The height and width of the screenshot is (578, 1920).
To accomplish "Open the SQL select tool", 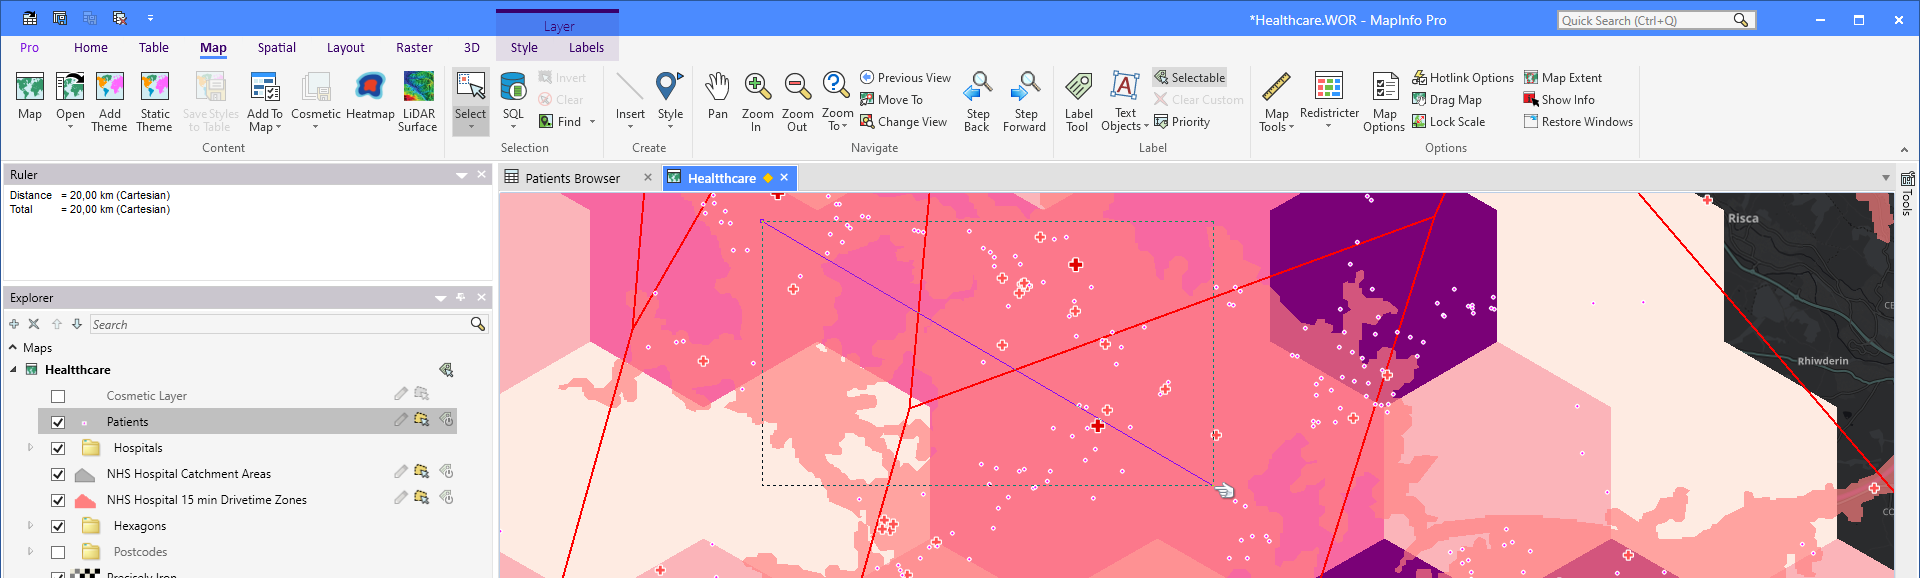I will 513,87.
